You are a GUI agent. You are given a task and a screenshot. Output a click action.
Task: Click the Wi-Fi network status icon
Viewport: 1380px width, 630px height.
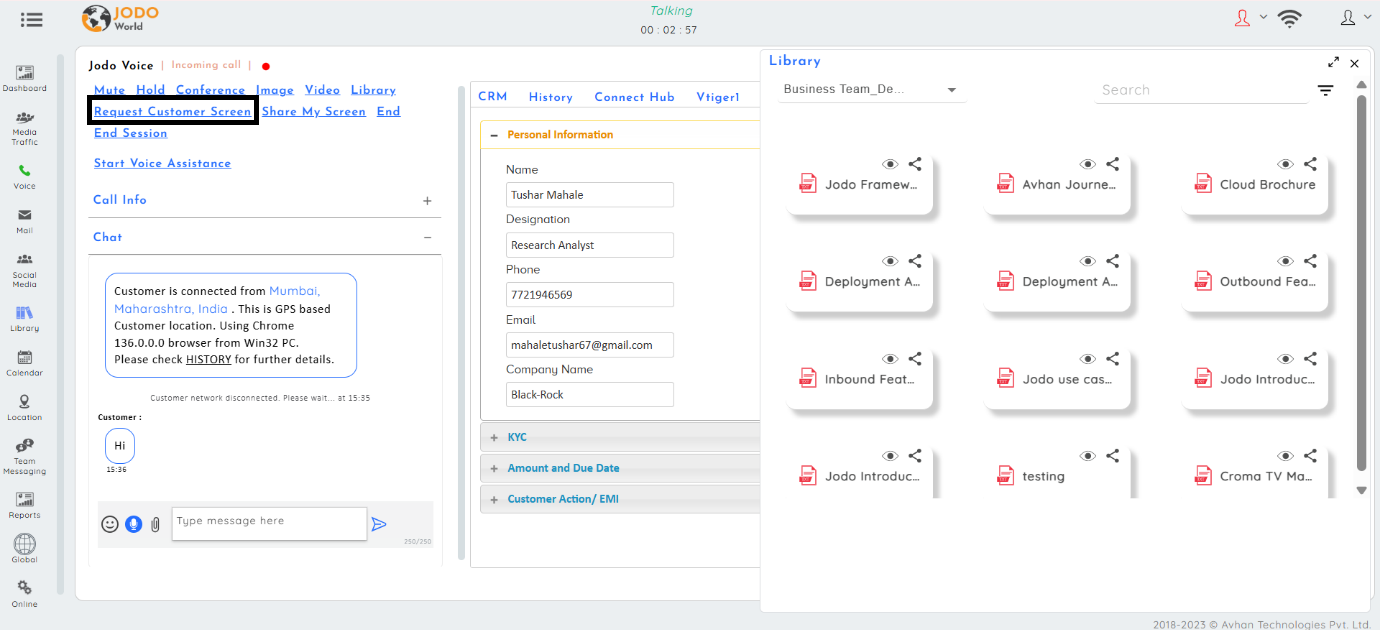point(1290,18)
